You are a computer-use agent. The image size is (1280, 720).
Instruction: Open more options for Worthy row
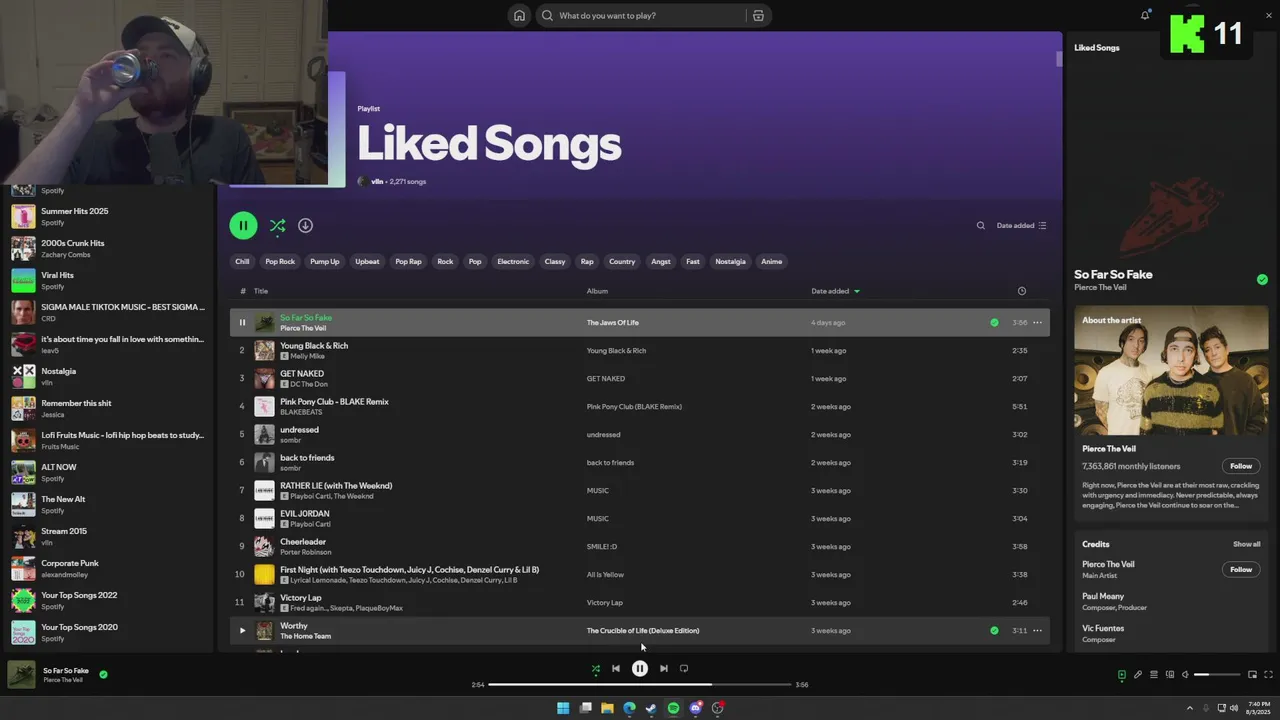pyautogui.click(x=1037, y=630)
